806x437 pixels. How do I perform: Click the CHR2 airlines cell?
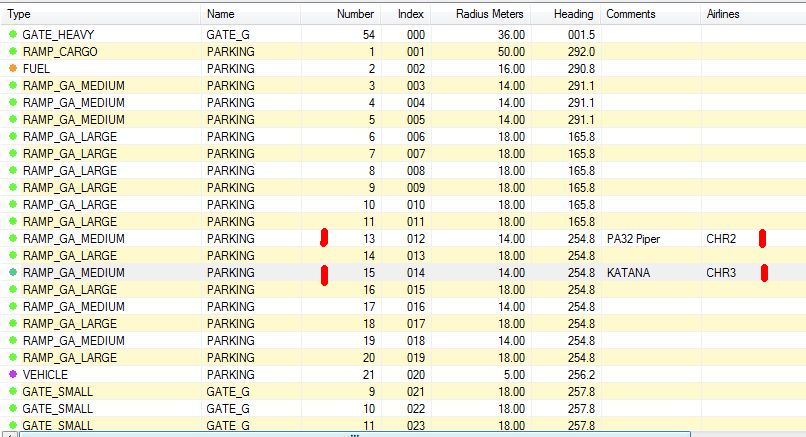721,239
